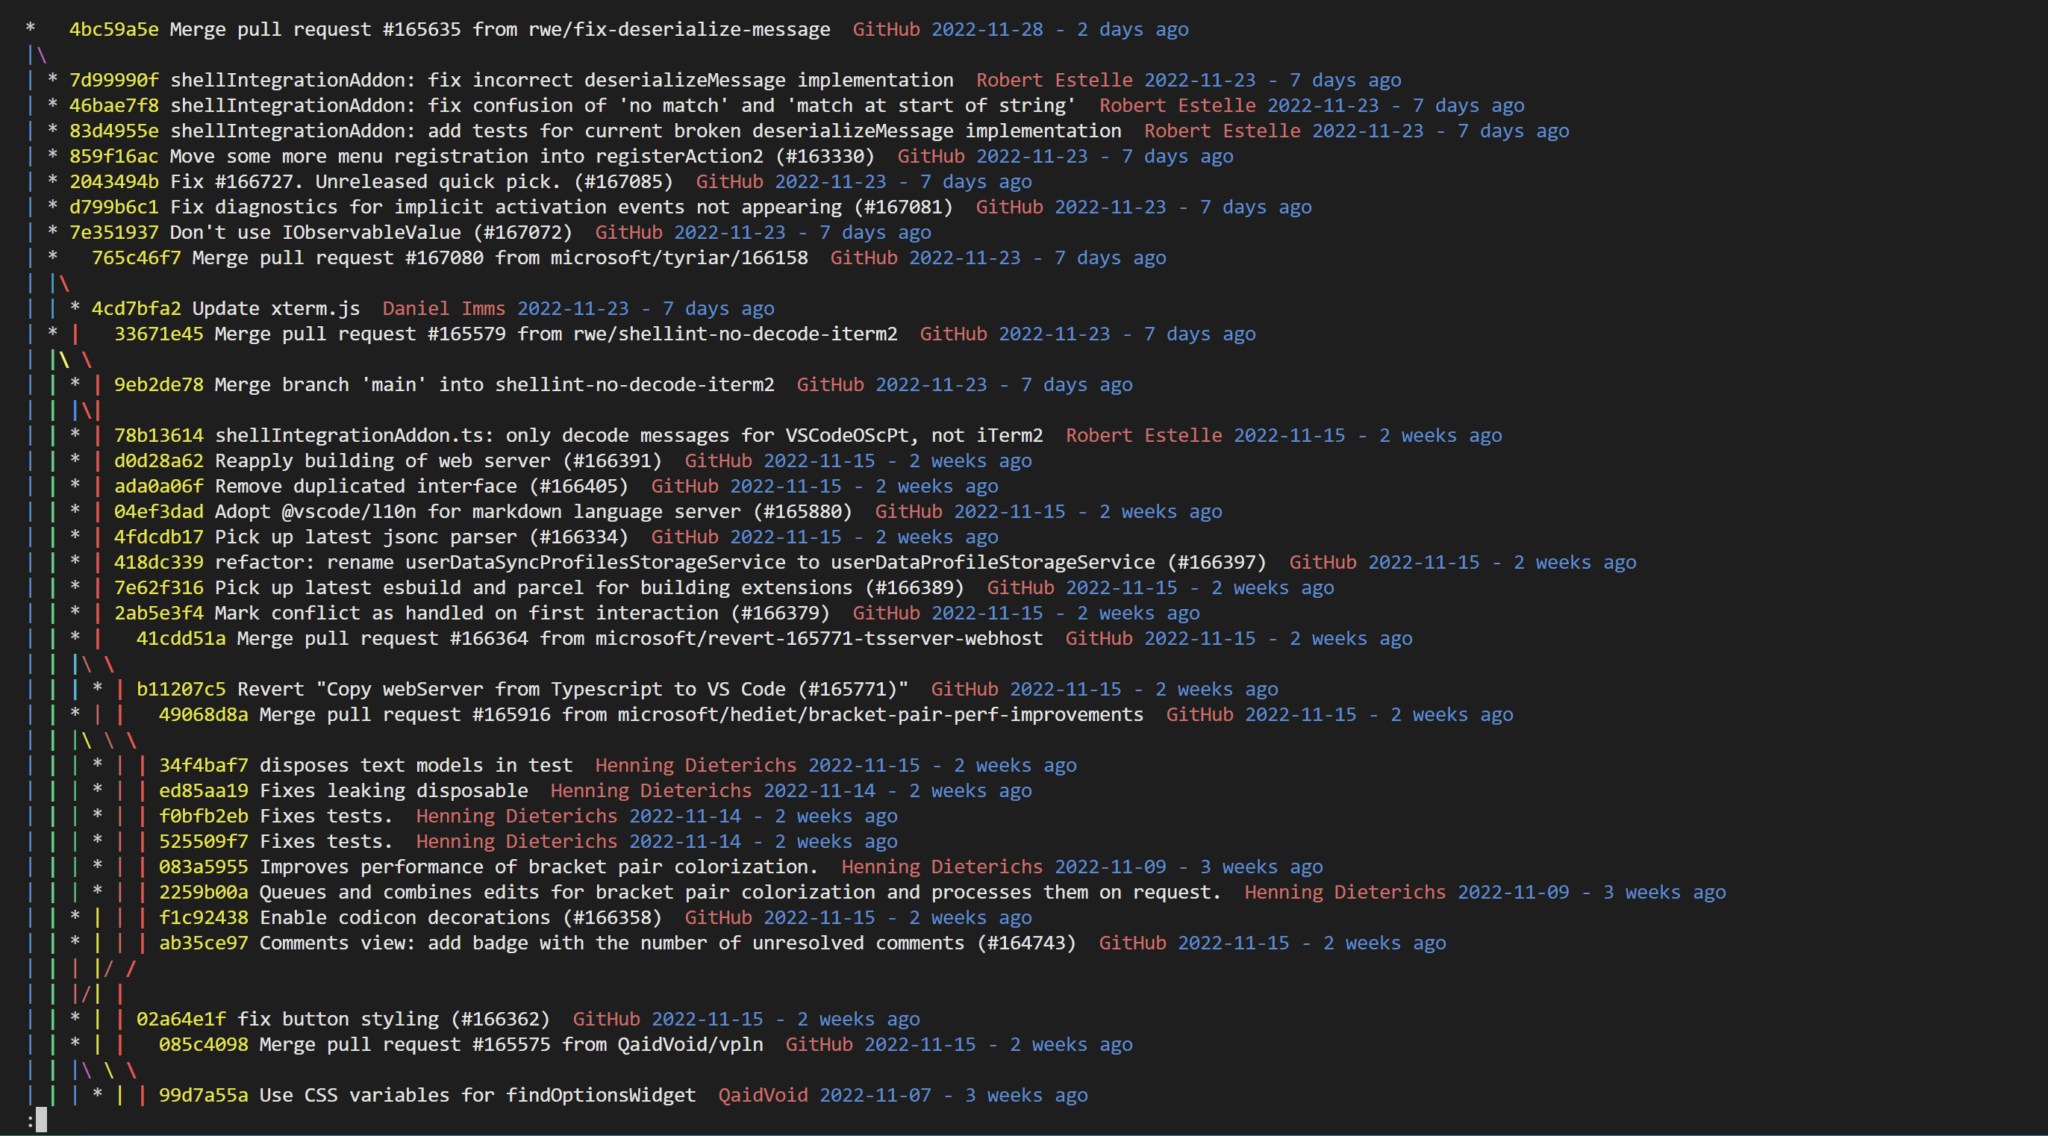The width and height of the screenshot is (2048, 1136).
Task: Select 'Update xterm.js' commit message
Action: coord(276,308)
